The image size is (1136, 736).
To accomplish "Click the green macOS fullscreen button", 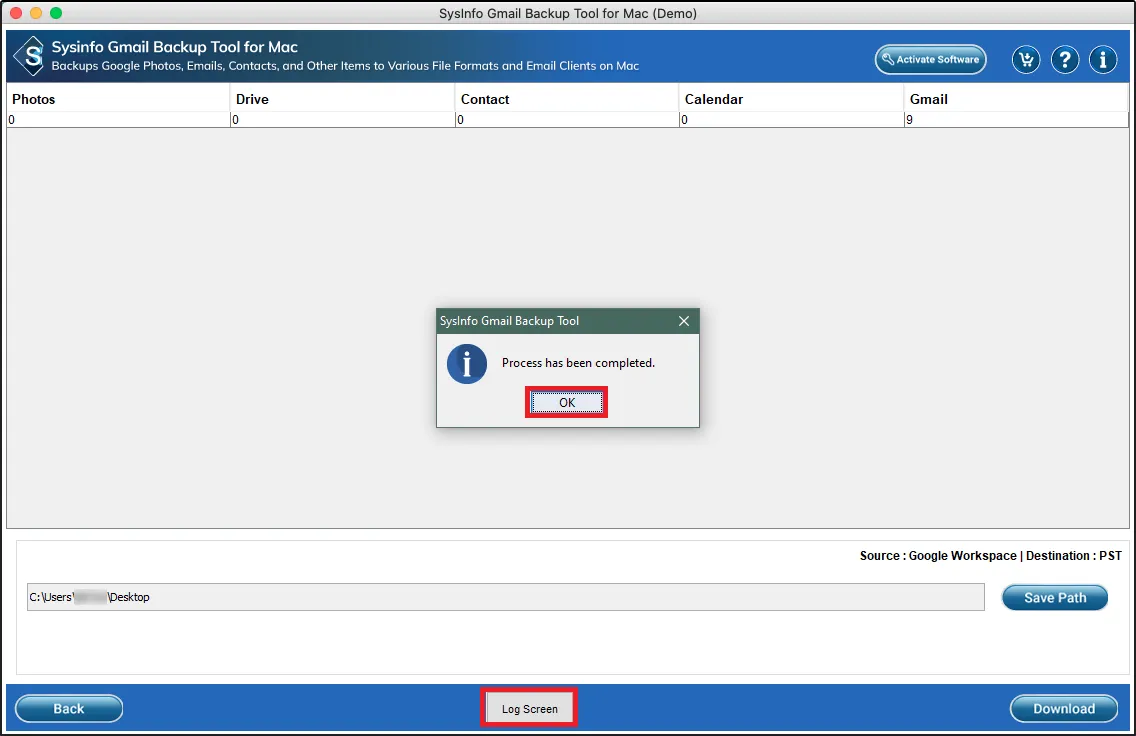I will coord(56,13).
